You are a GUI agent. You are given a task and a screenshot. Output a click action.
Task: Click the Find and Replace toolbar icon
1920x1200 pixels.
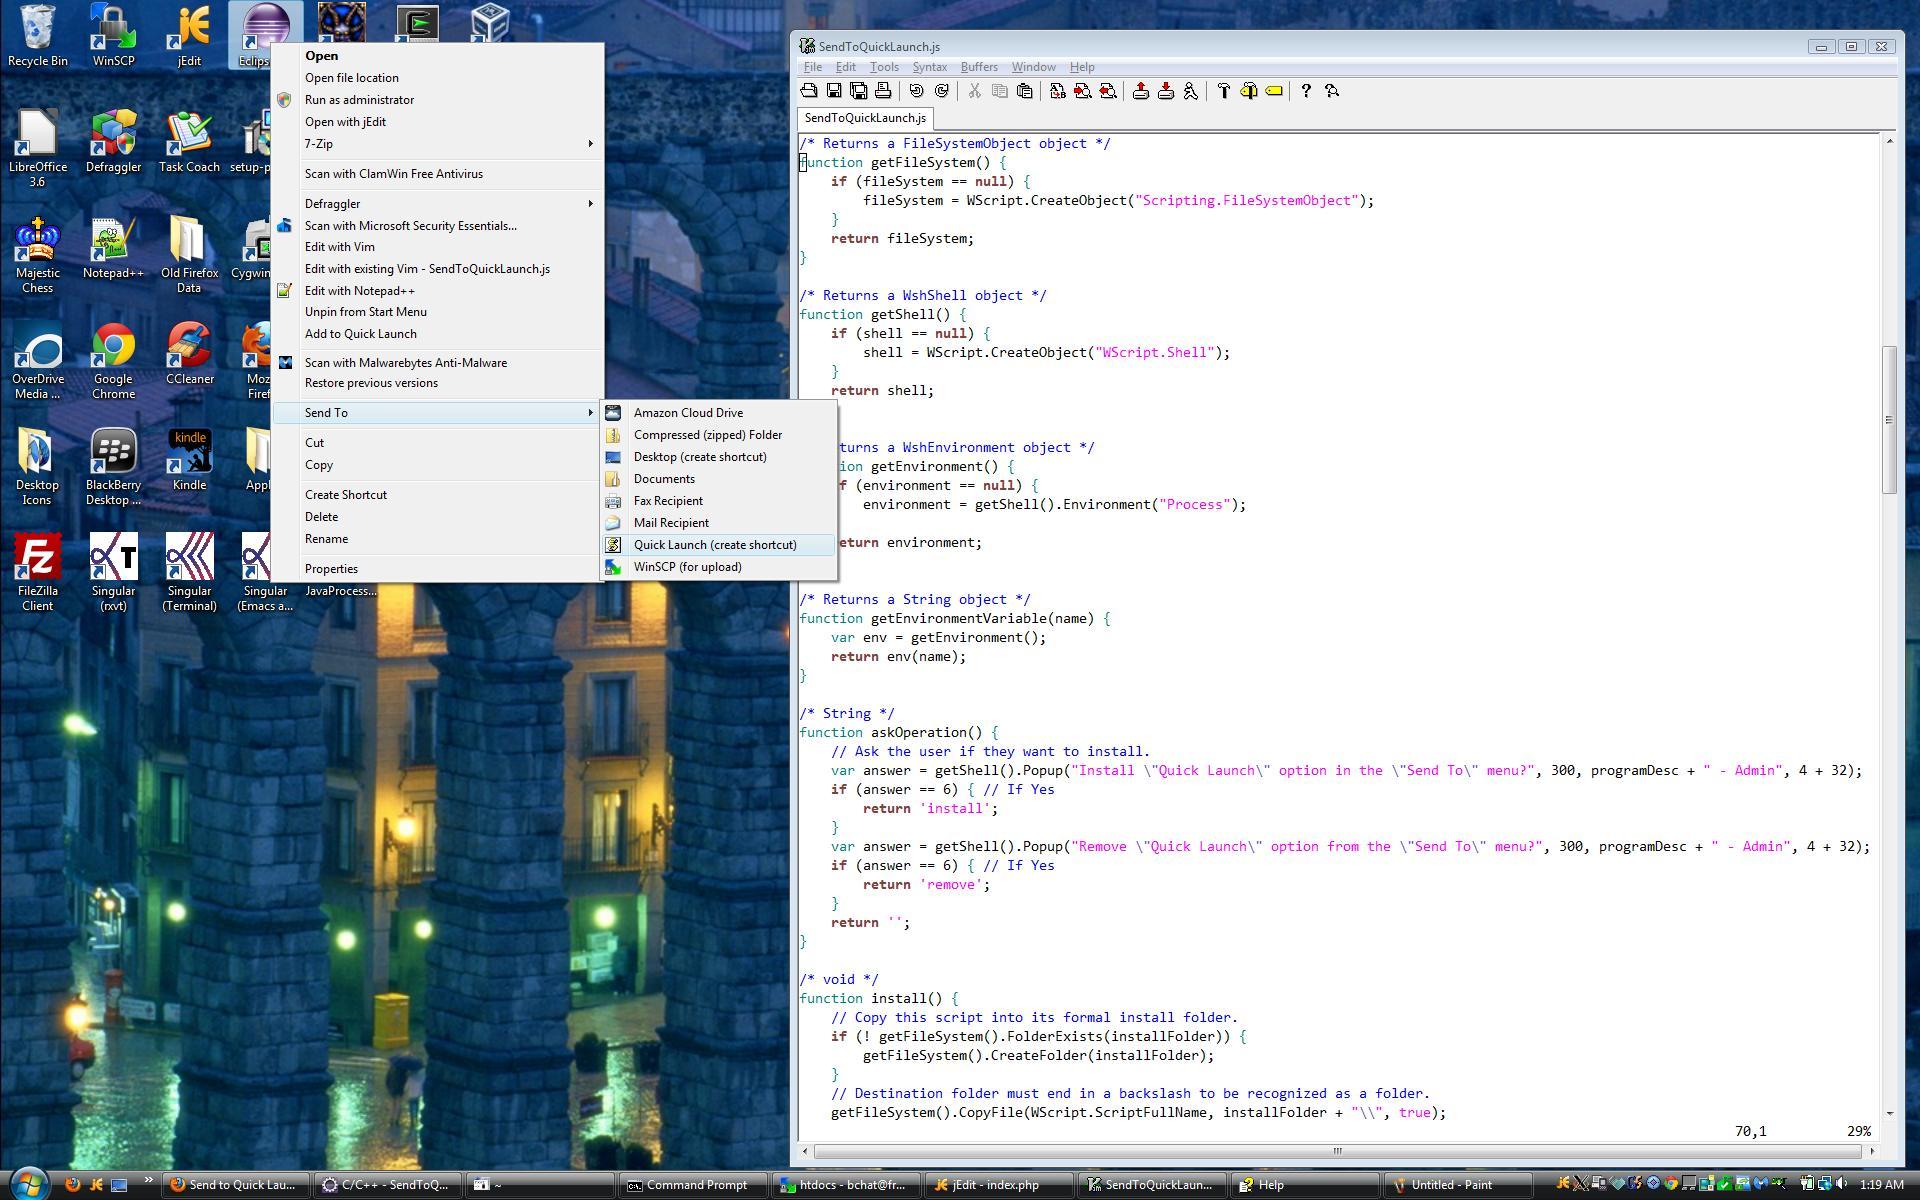(x=1057, y=91)
